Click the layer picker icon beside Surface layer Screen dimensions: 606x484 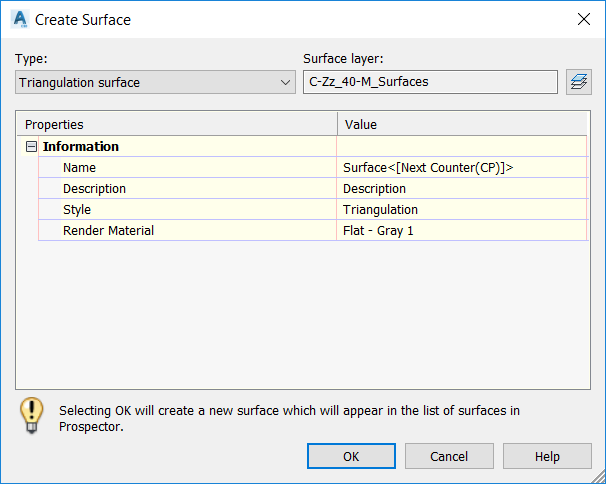point(578,82)
